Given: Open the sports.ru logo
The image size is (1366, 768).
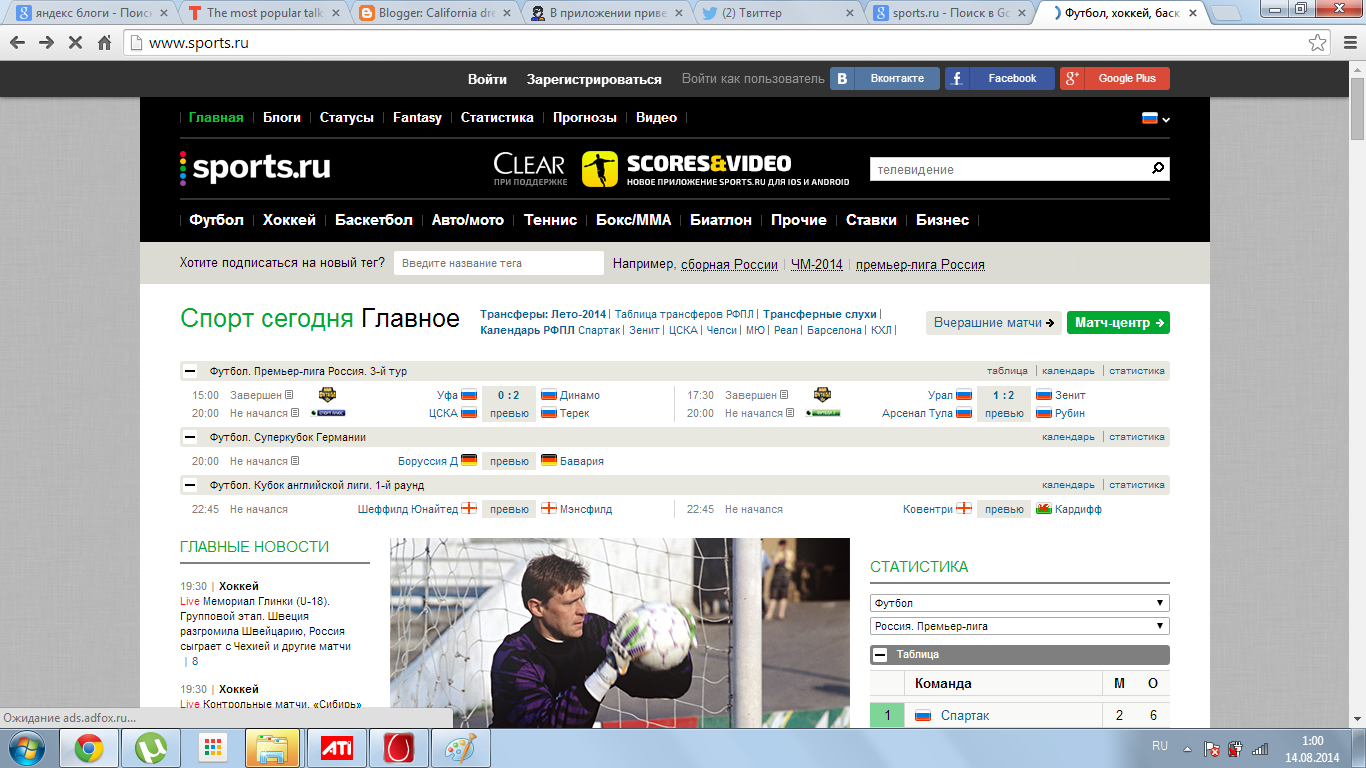Looking at the screenshot, I should 255,167.
